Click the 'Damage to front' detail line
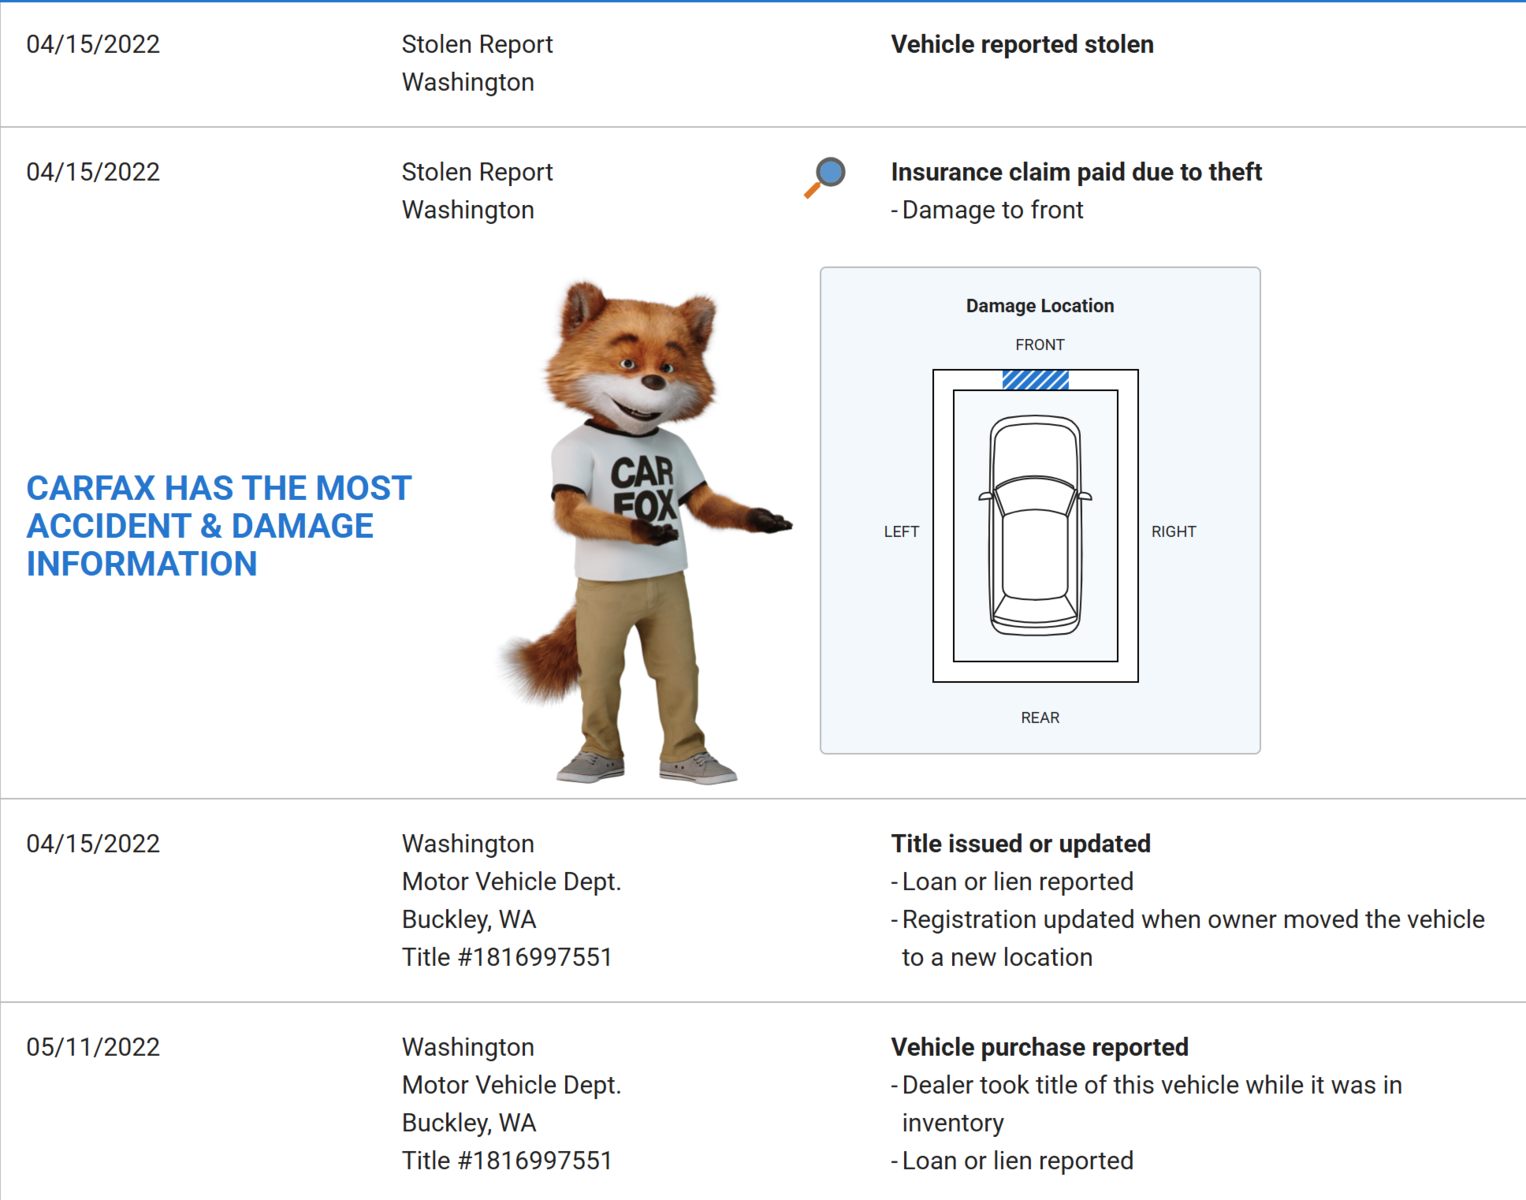 coord(991,210)
